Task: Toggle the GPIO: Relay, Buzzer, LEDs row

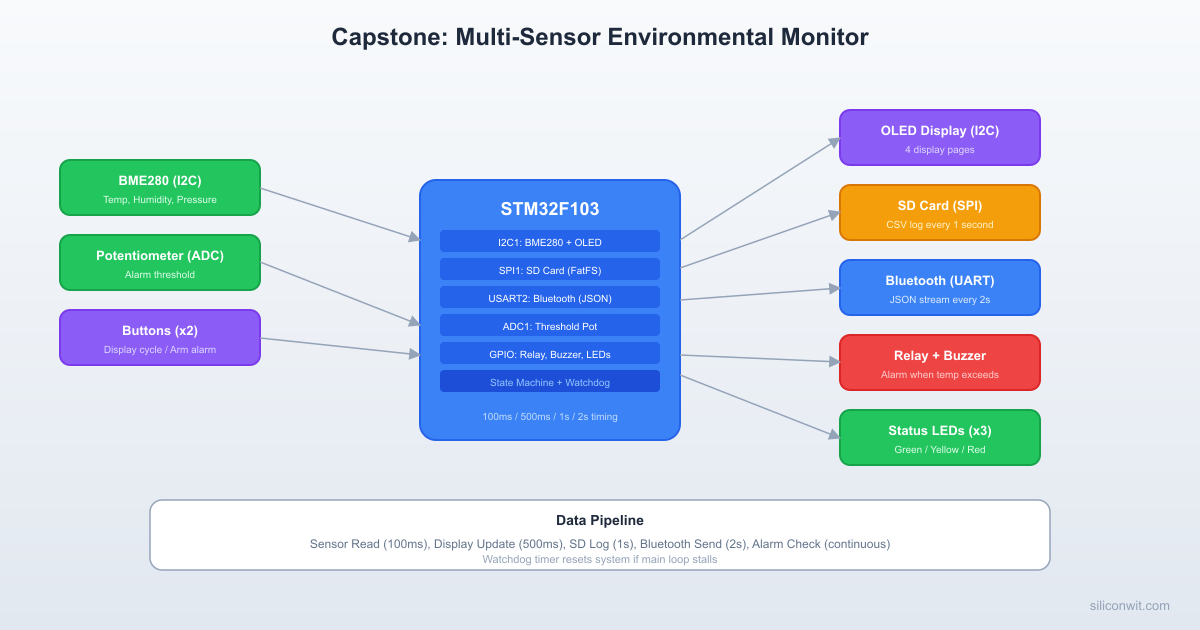Action: point(549,353)
